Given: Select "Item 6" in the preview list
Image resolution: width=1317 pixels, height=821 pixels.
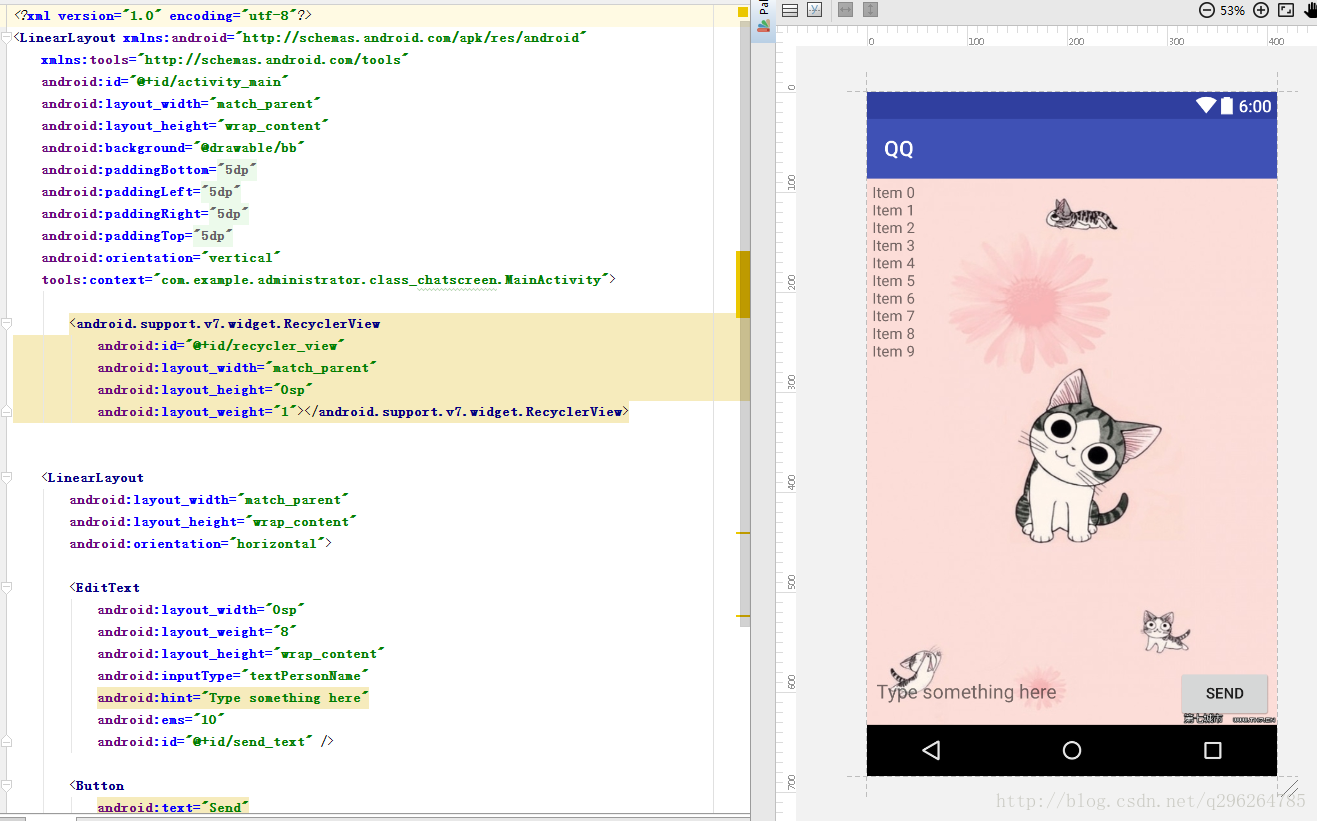Looking at the screenshot, I should 893,299.
